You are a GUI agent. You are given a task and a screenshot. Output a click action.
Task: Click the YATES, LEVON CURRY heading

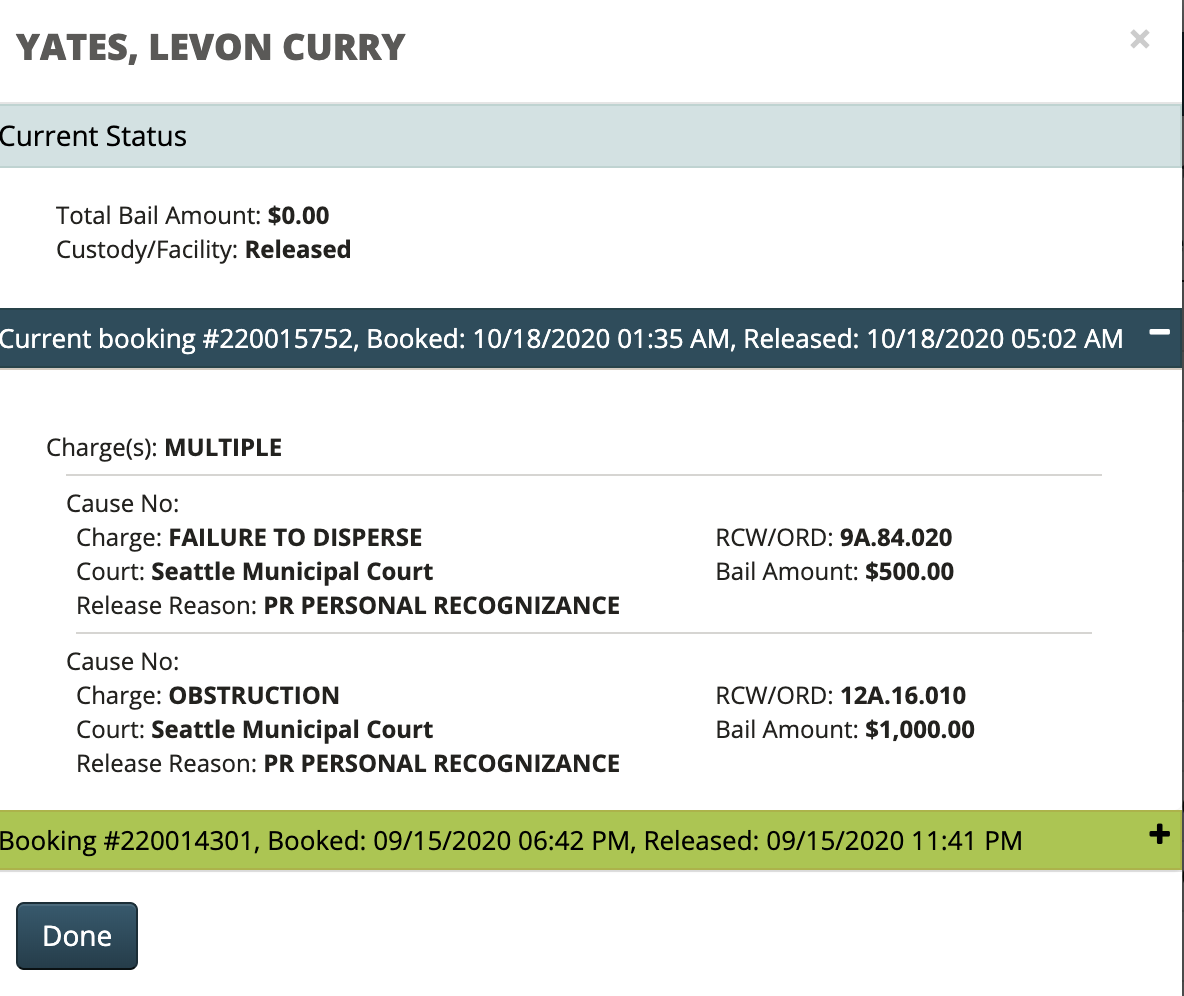coord(210,47)
